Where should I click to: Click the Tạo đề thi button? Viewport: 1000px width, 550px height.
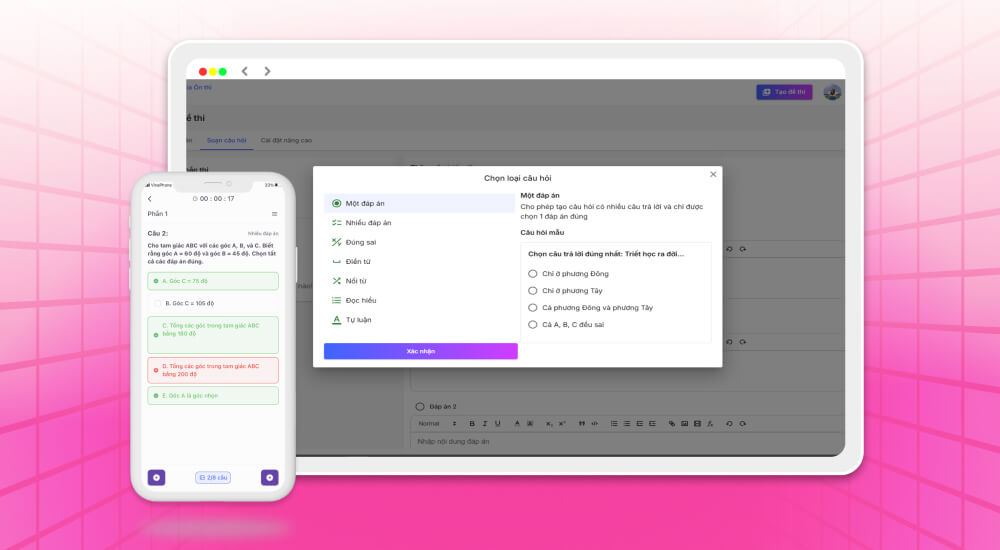pyautogui.click(x=784, y=92)
